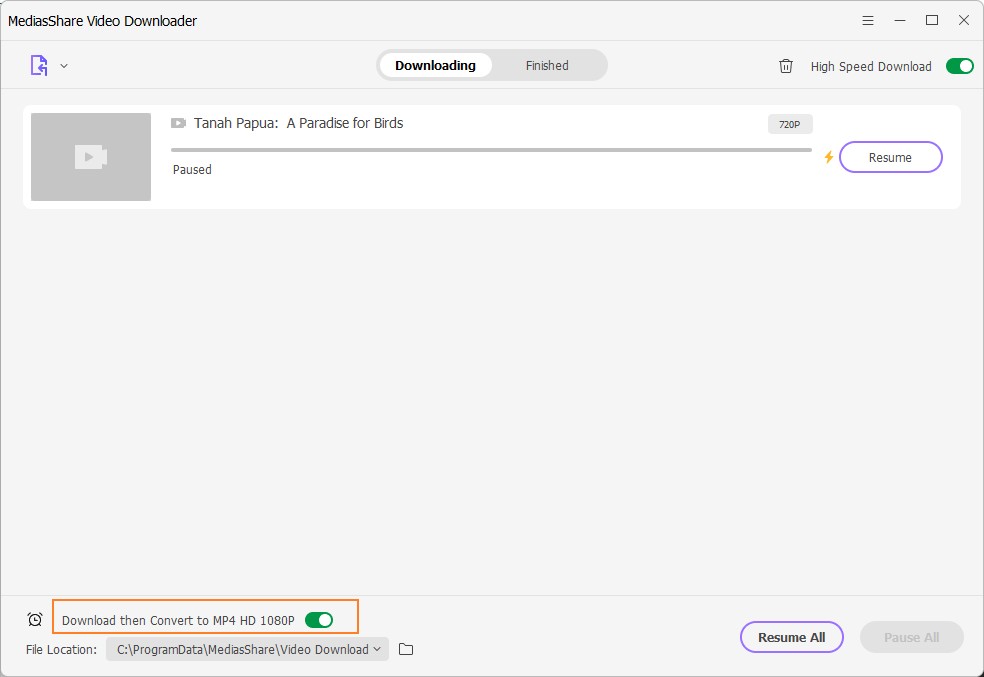This screenshot has width=984, height=677.
Task: Click the 720P quality badge
Action: point(790,124)
